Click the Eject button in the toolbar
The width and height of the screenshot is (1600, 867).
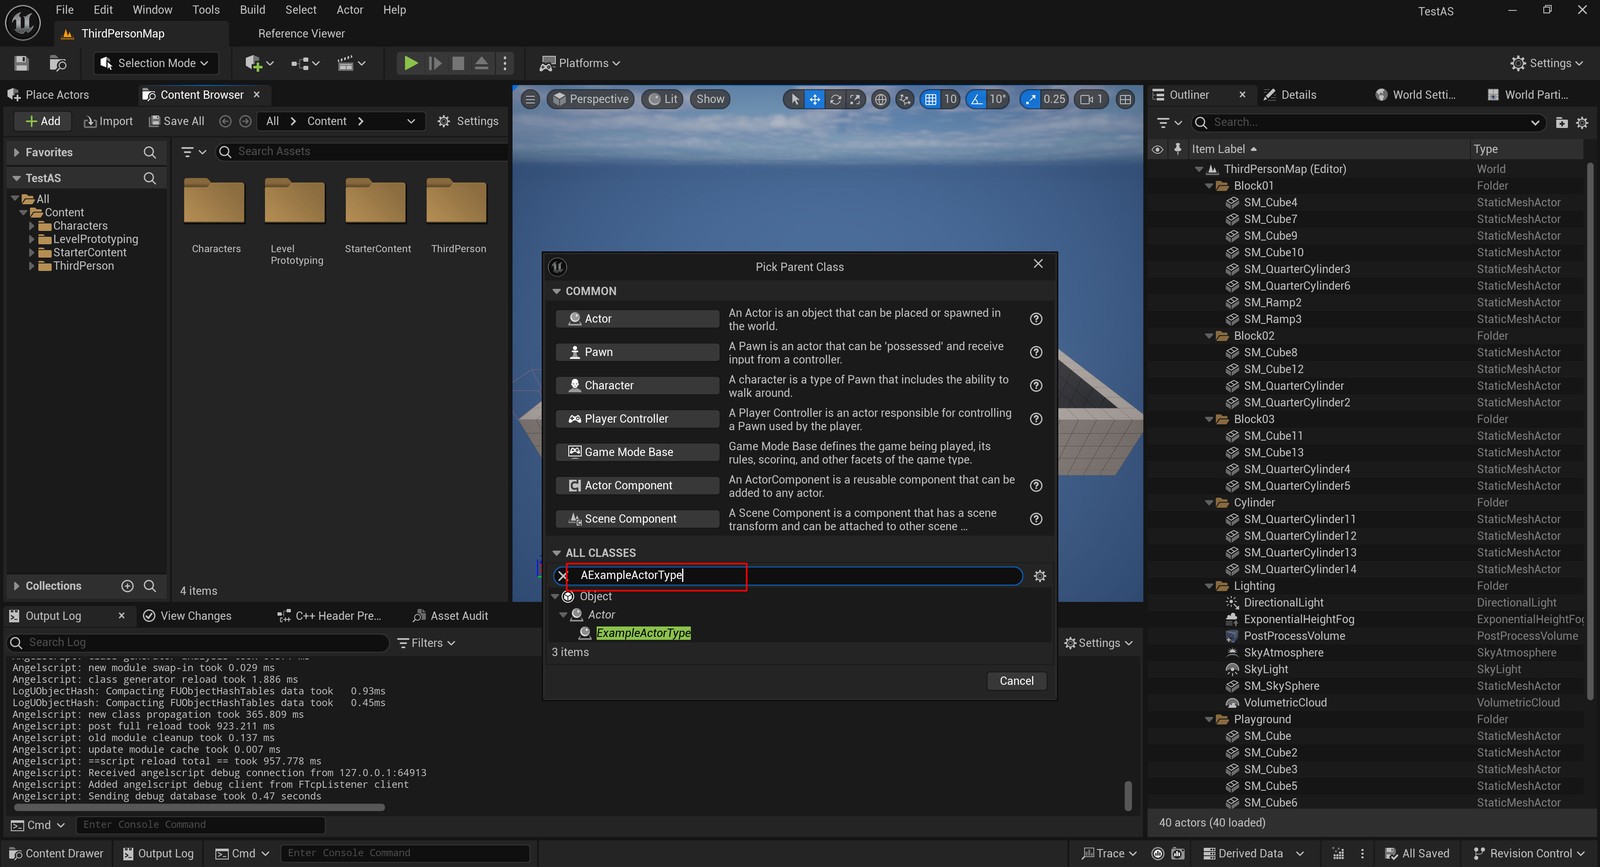coord(481,63)
